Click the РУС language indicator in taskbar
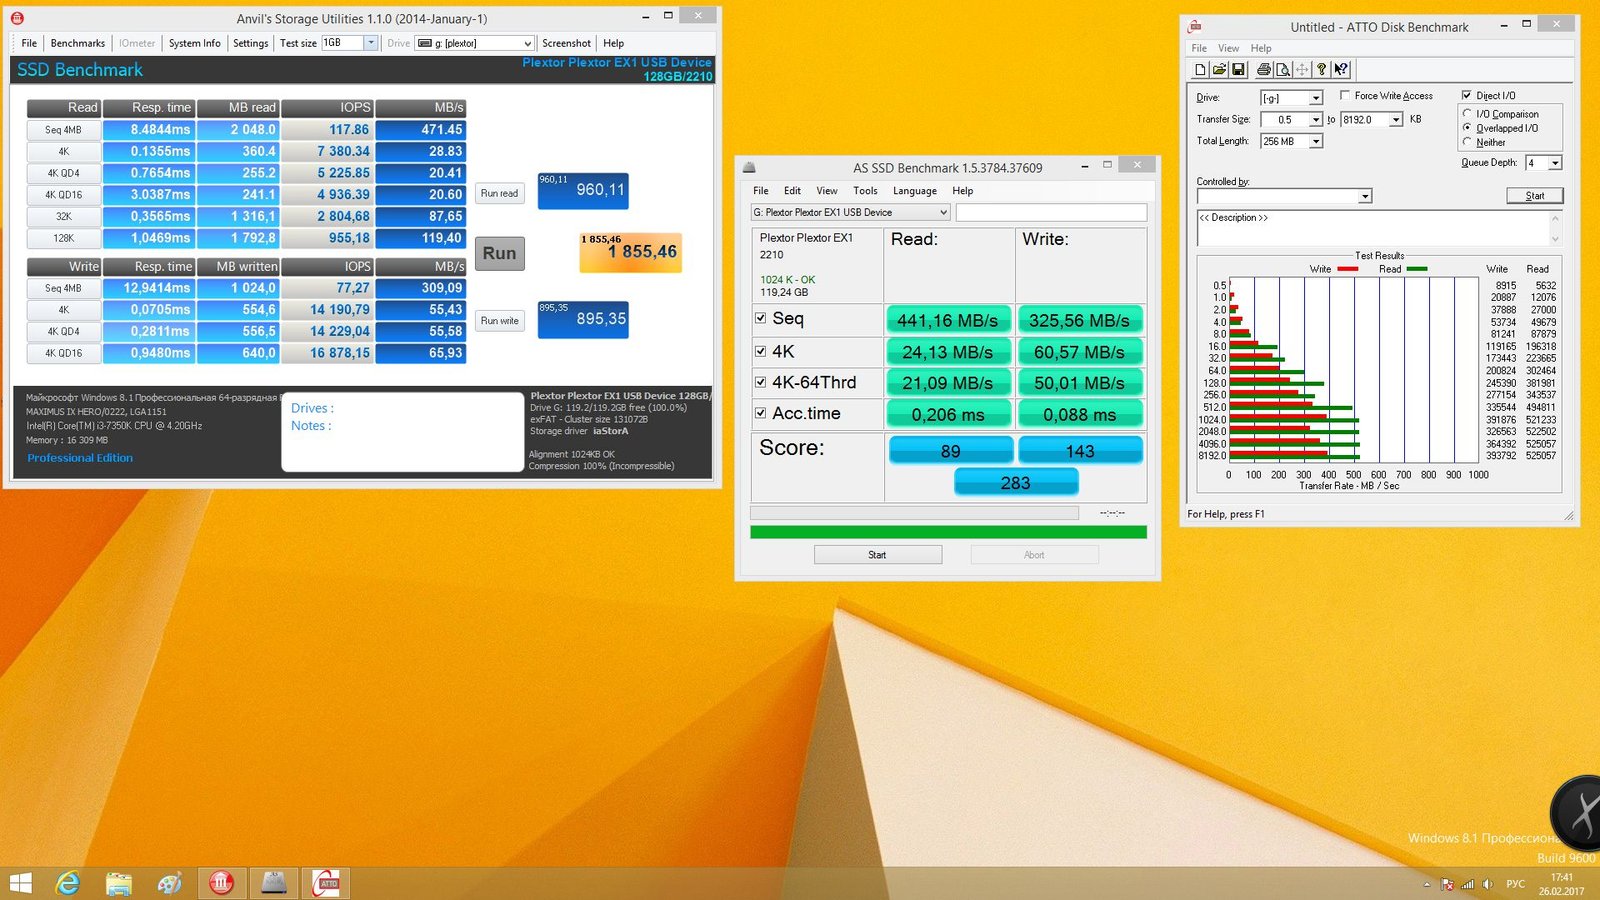 tap(1516, 884)
